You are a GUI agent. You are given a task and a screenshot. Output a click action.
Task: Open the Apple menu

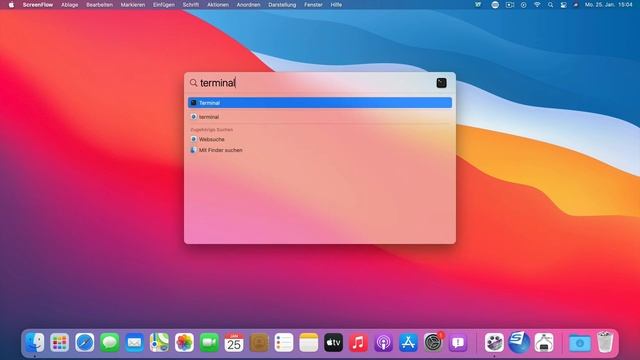[x=11, y=5]
